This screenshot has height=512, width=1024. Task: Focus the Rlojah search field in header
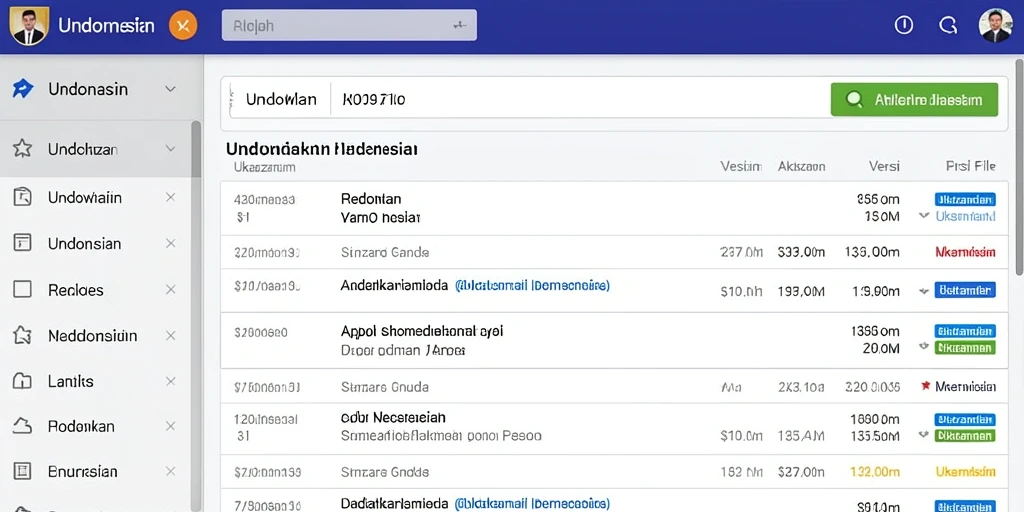click(x=349, y=25)
